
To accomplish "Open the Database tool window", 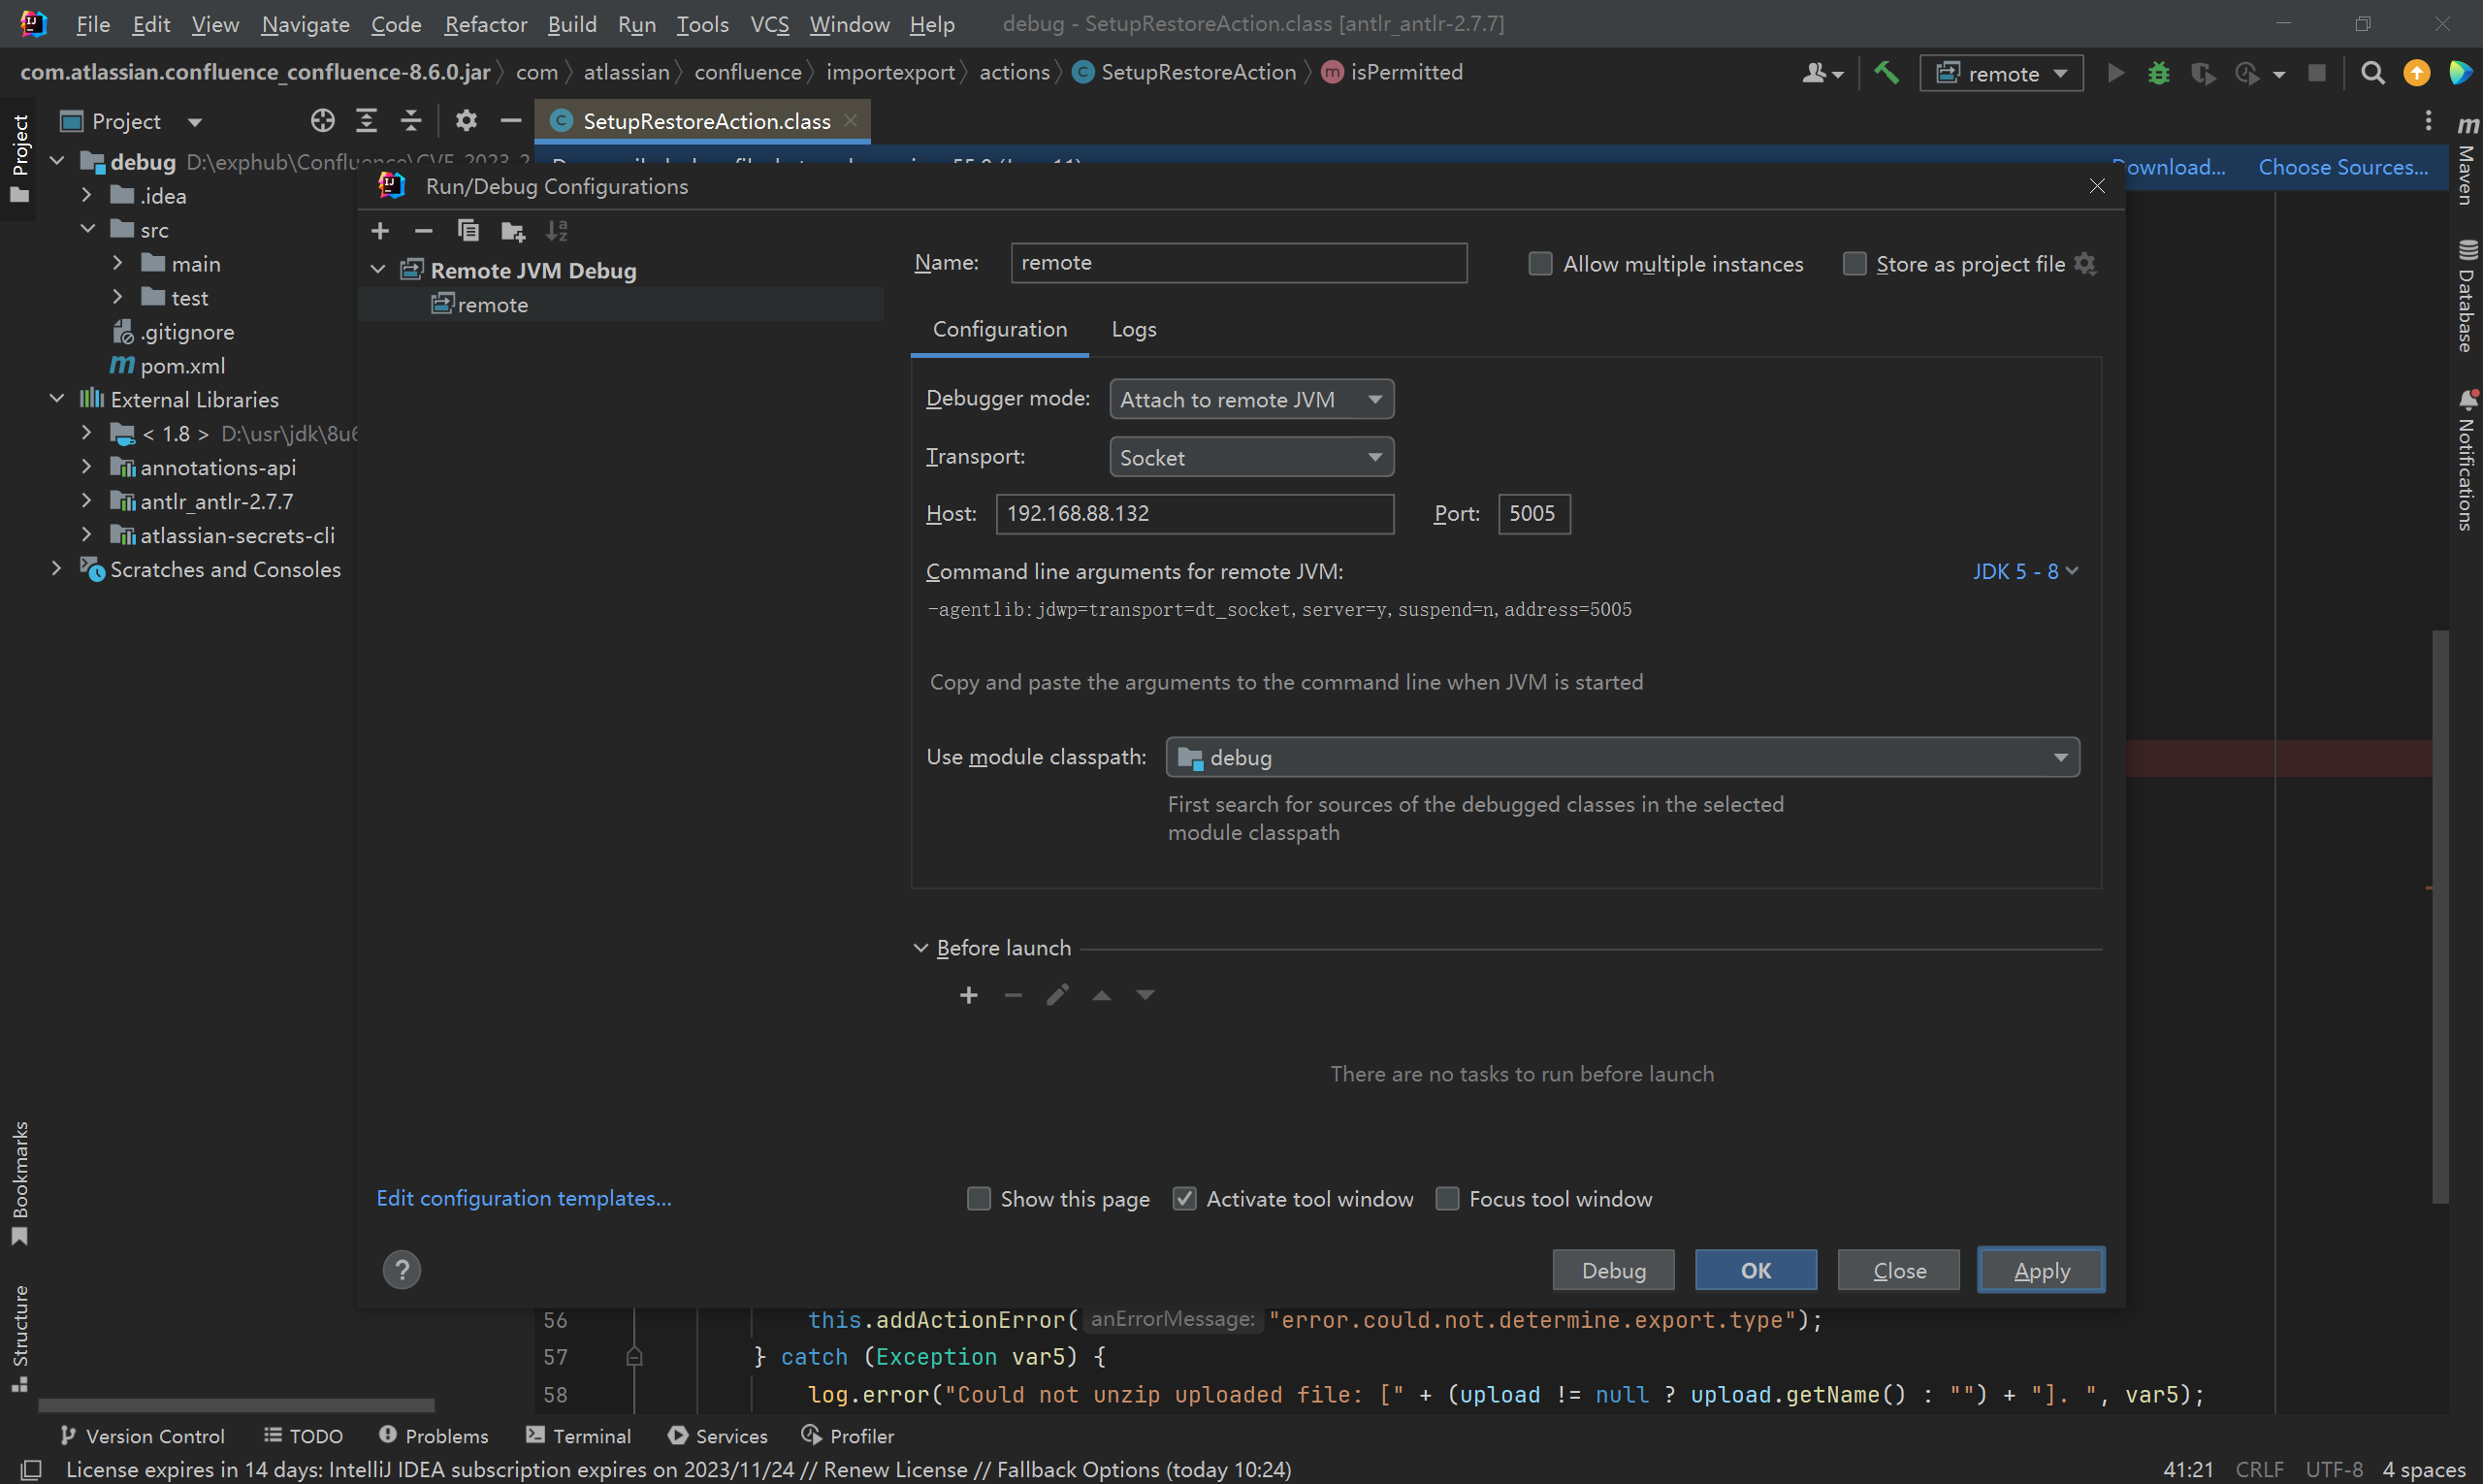I will click(2467, 296).
